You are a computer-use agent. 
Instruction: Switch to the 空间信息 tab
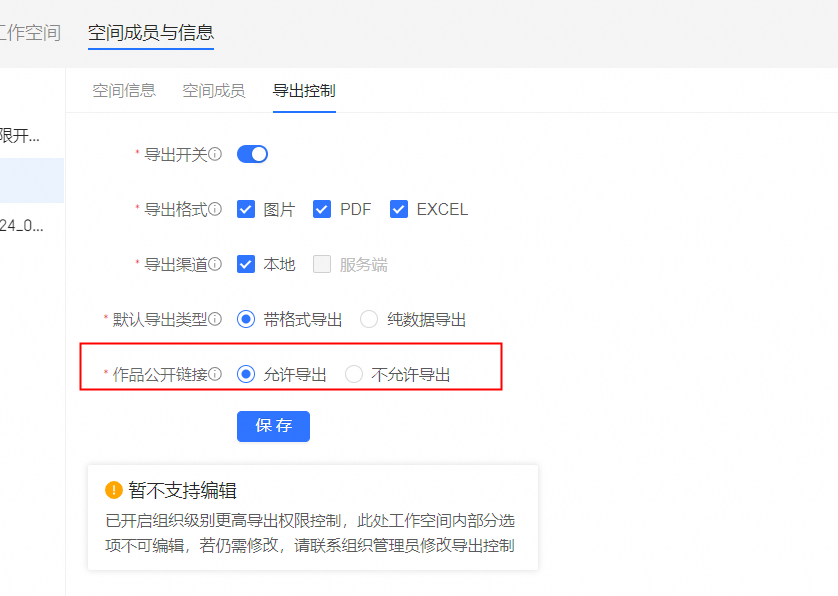[x=124, y=91]
